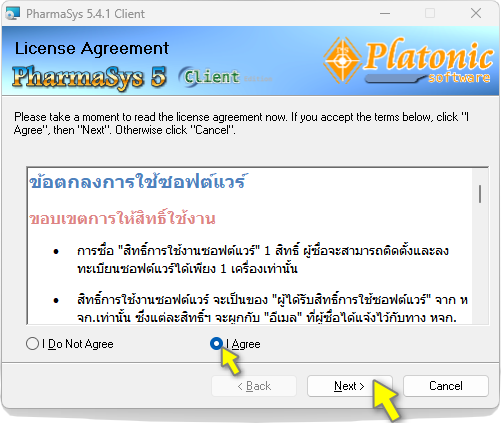This screenshot has height=423, width=501.
Task: Click the license text scrollbar thumb
Action: pyautogui.click(x=480, y=194)
